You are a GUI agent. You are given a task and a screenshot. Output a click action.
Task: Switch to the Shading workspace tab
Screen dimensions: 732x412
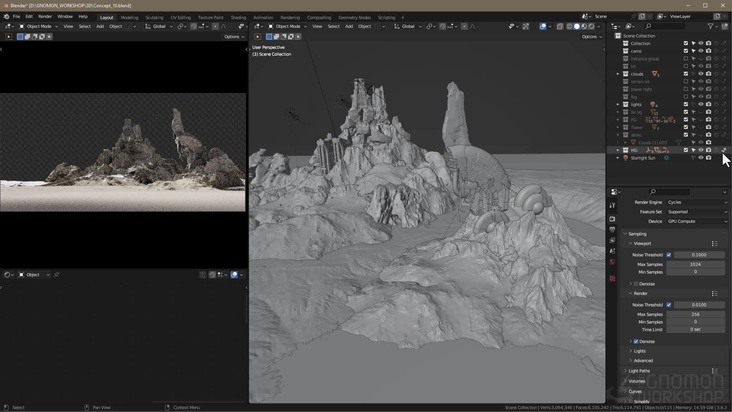(x=238, y=18)
